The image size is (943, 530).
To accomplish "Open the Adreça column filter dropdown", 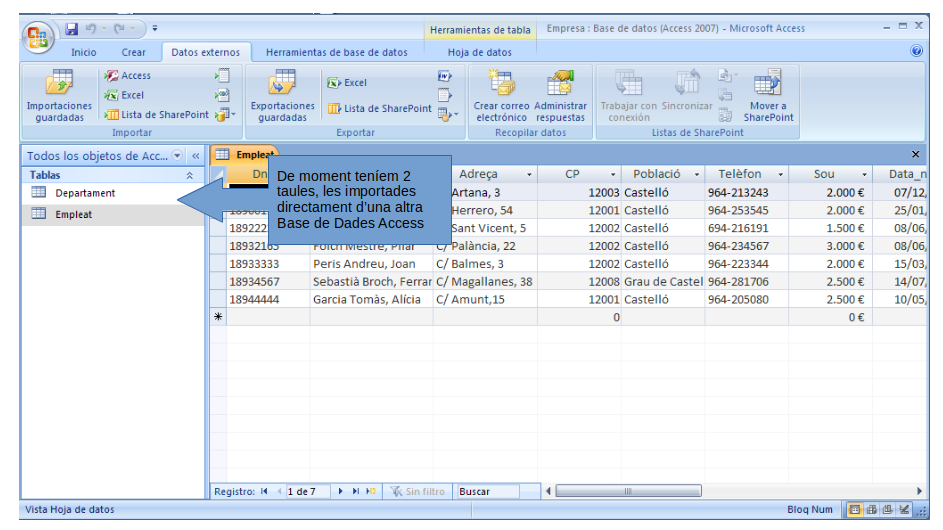I will [x=529, y=174].
